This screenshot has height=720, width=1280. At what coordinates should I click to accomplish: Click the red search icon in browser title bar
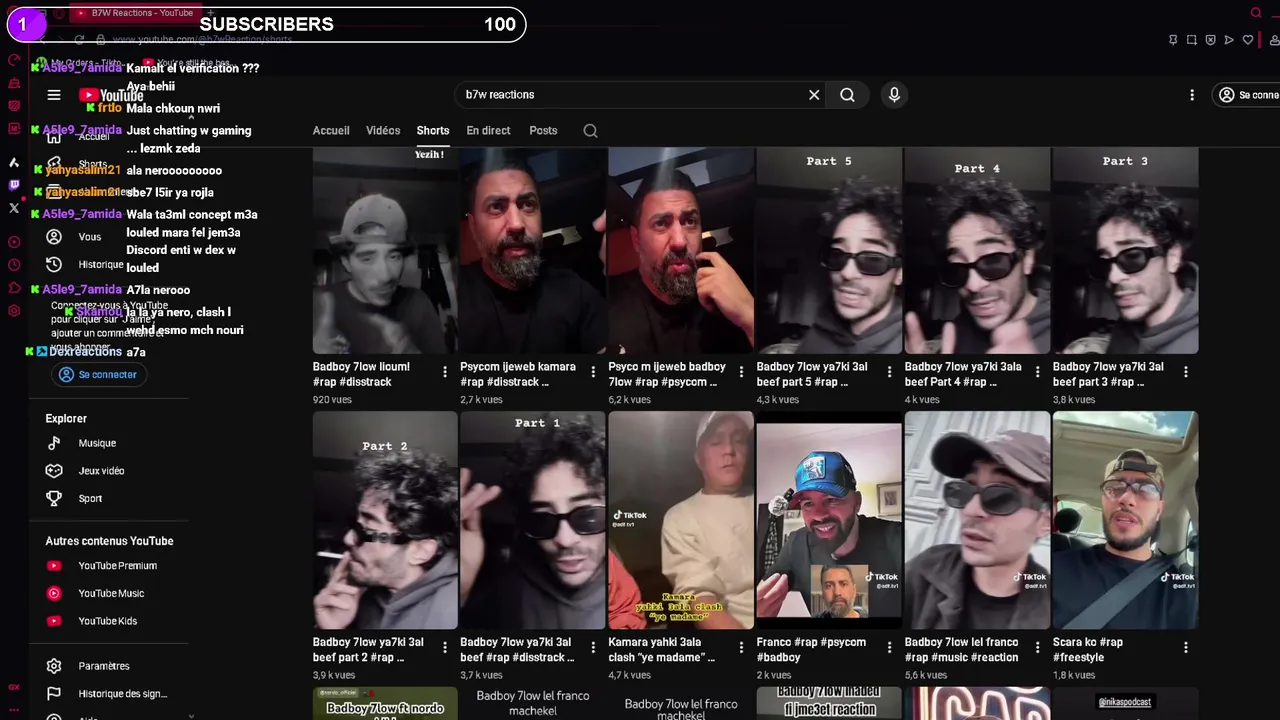(x=1256, y=13)
